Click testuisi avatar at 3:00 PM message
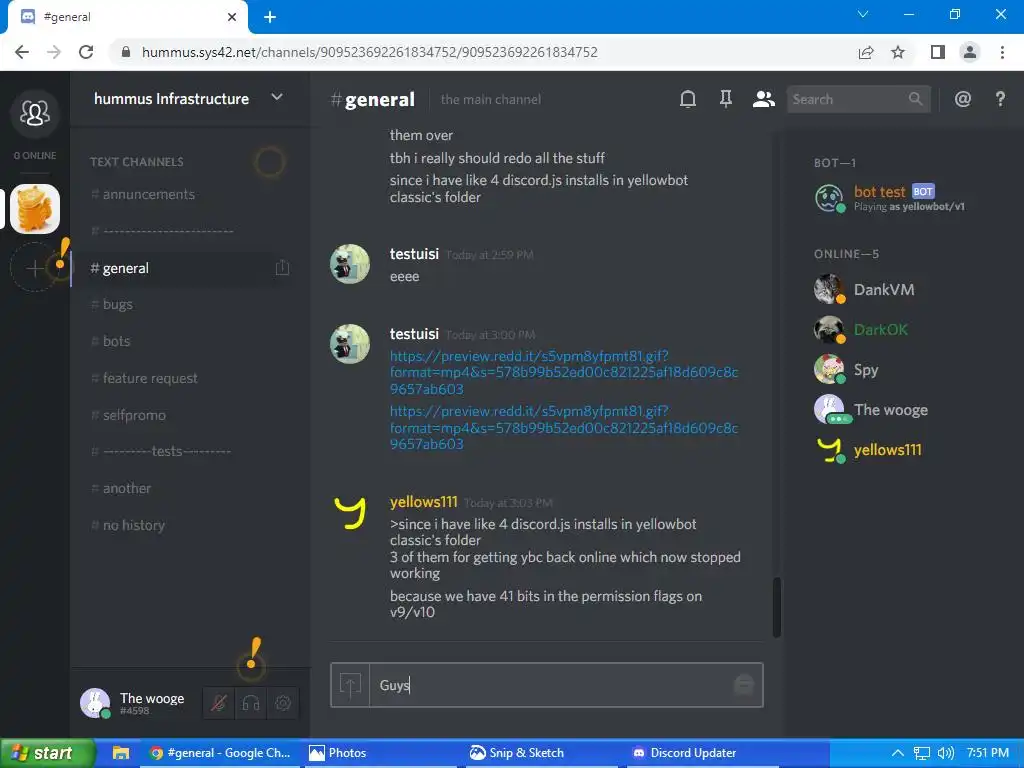This screenshot has height=768, width=1024. (x=350, y=344)
